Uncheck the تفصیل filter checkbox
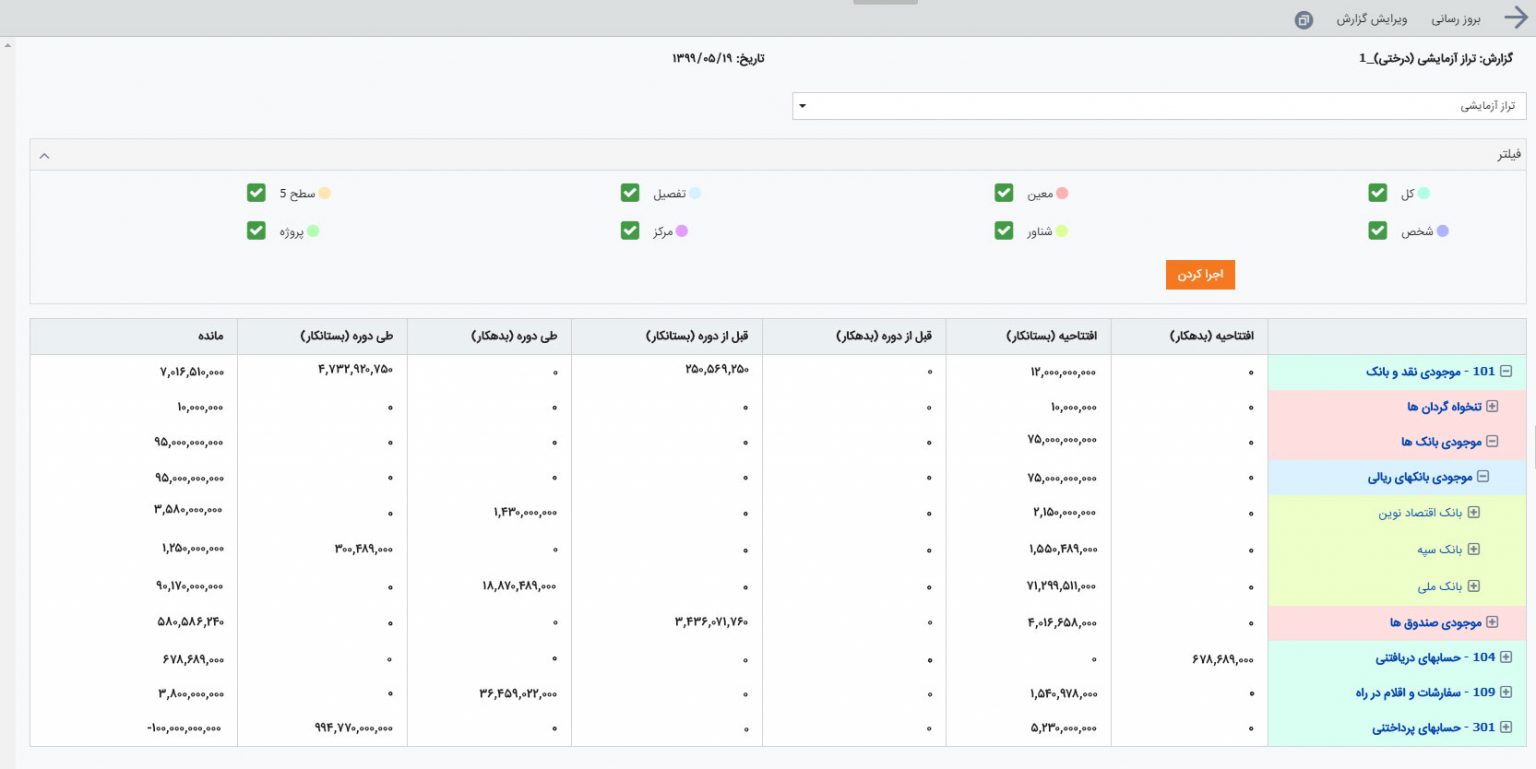1536x769 pixels. tap(630, 193)
